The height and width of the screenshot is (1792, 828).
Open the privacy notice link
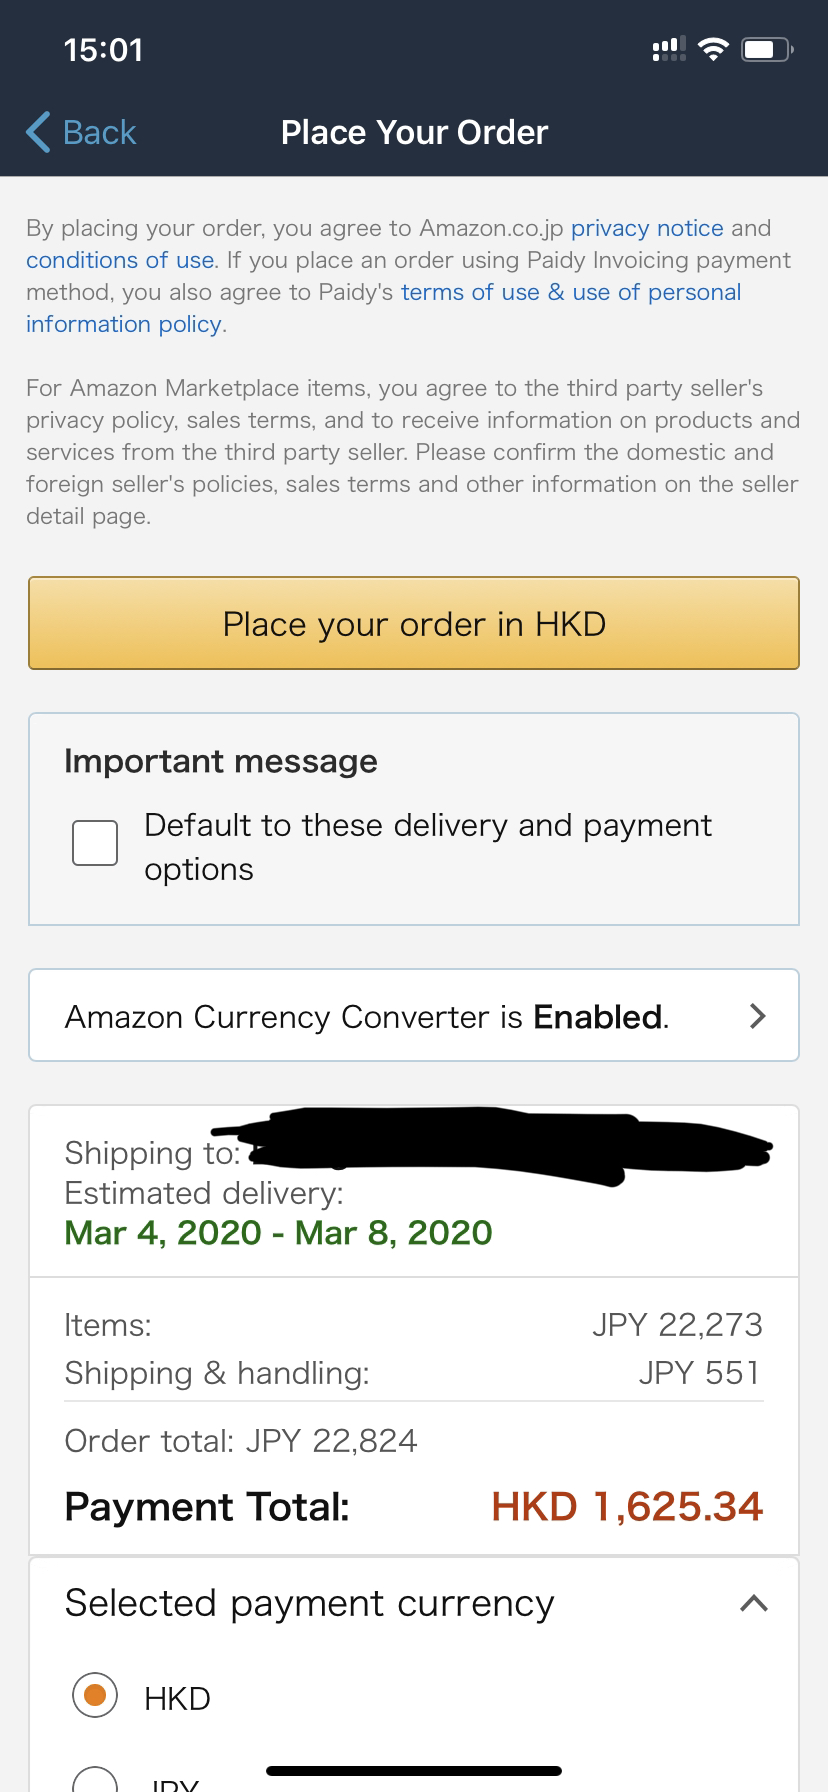(x=647, y=228)
